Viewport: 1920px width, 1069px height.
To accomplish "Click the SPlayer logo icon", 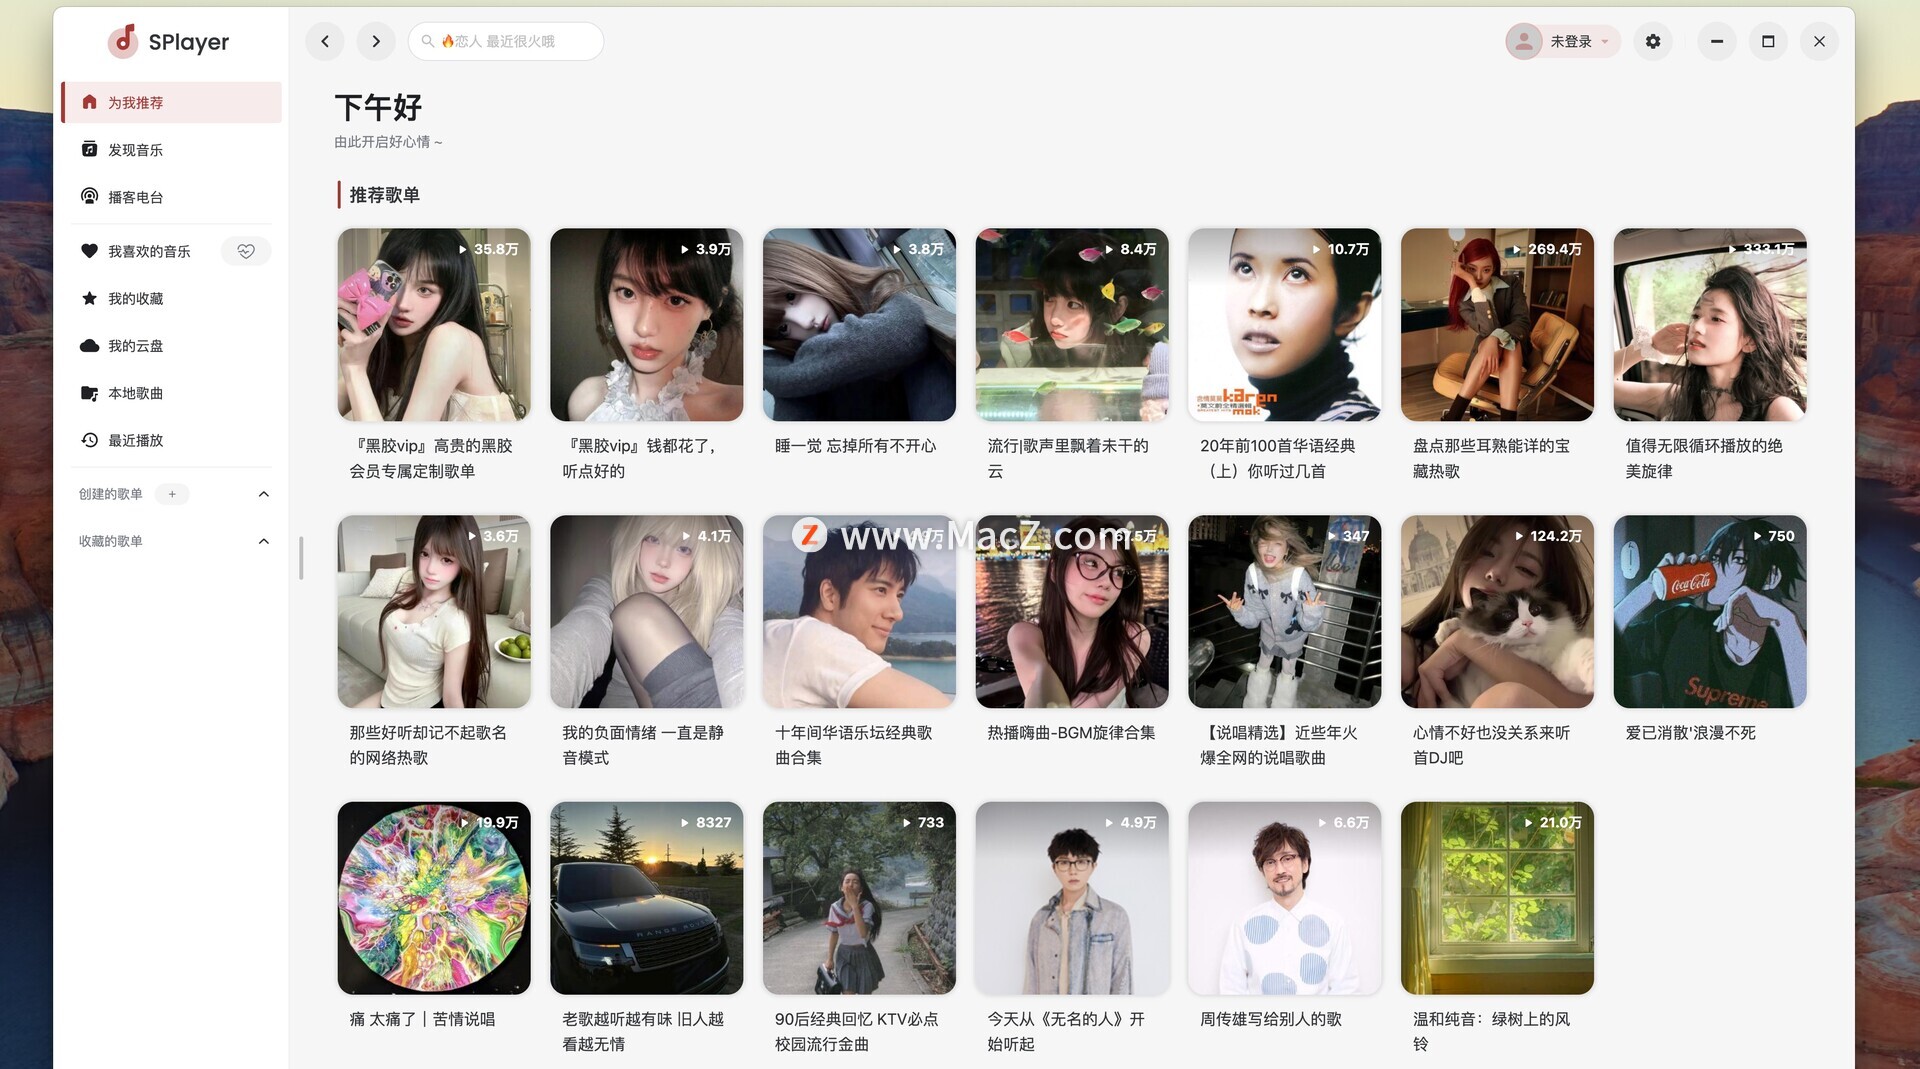I will [123, 41].
